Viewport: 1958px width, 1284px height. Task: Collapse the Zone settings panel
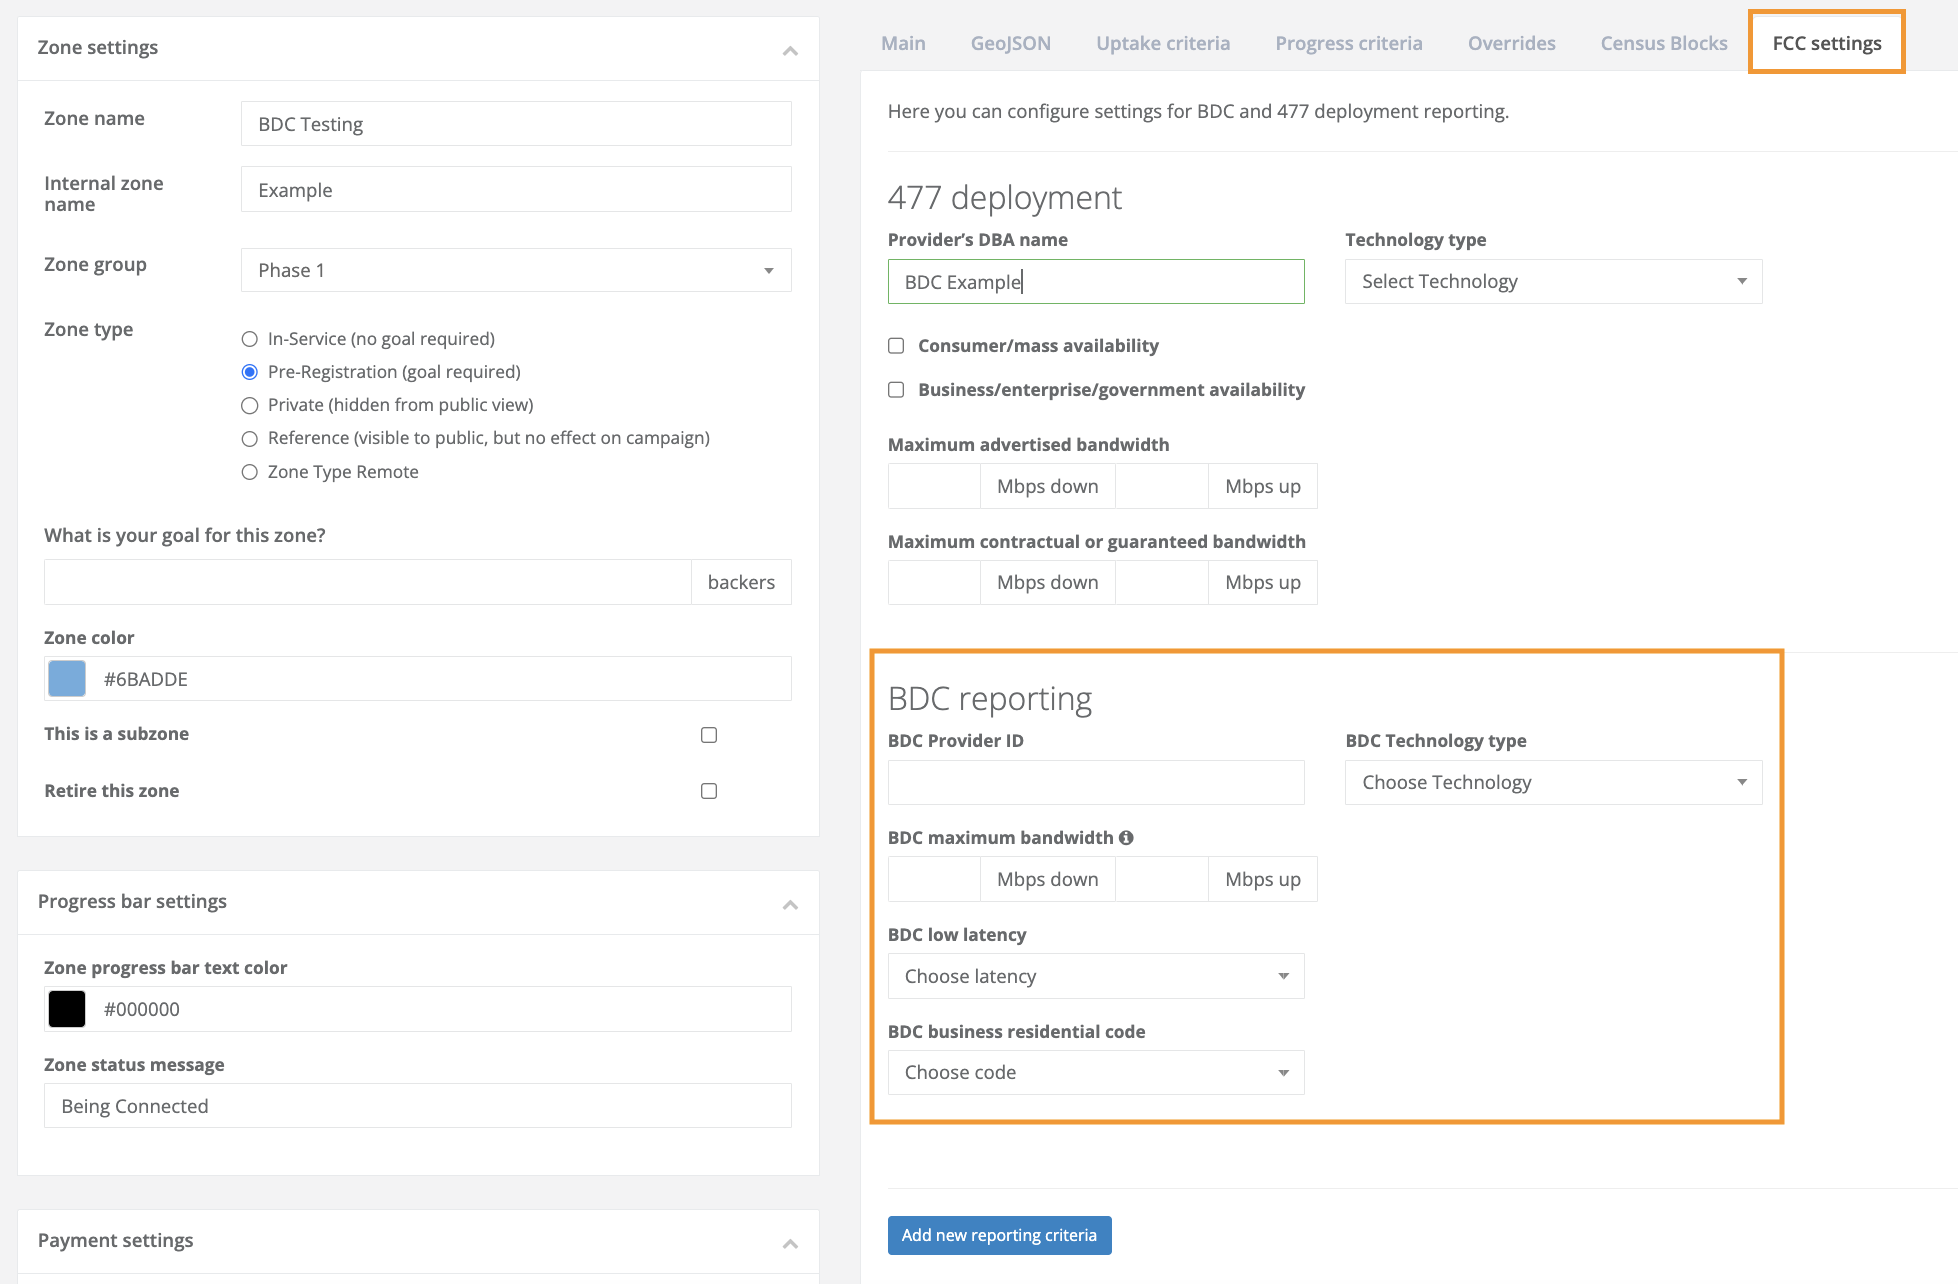790,50
